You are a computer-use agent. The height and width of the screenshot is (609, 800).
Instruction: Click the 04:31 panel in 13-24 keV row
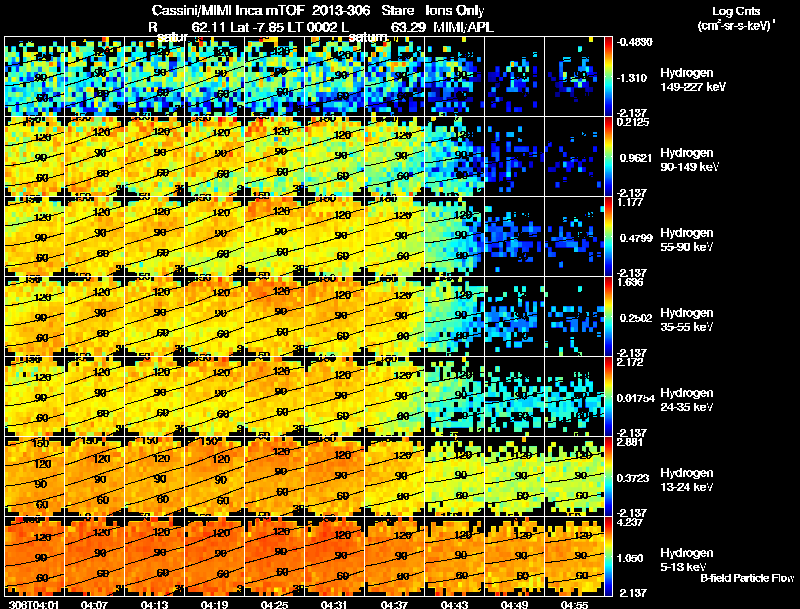pos(334,476)
